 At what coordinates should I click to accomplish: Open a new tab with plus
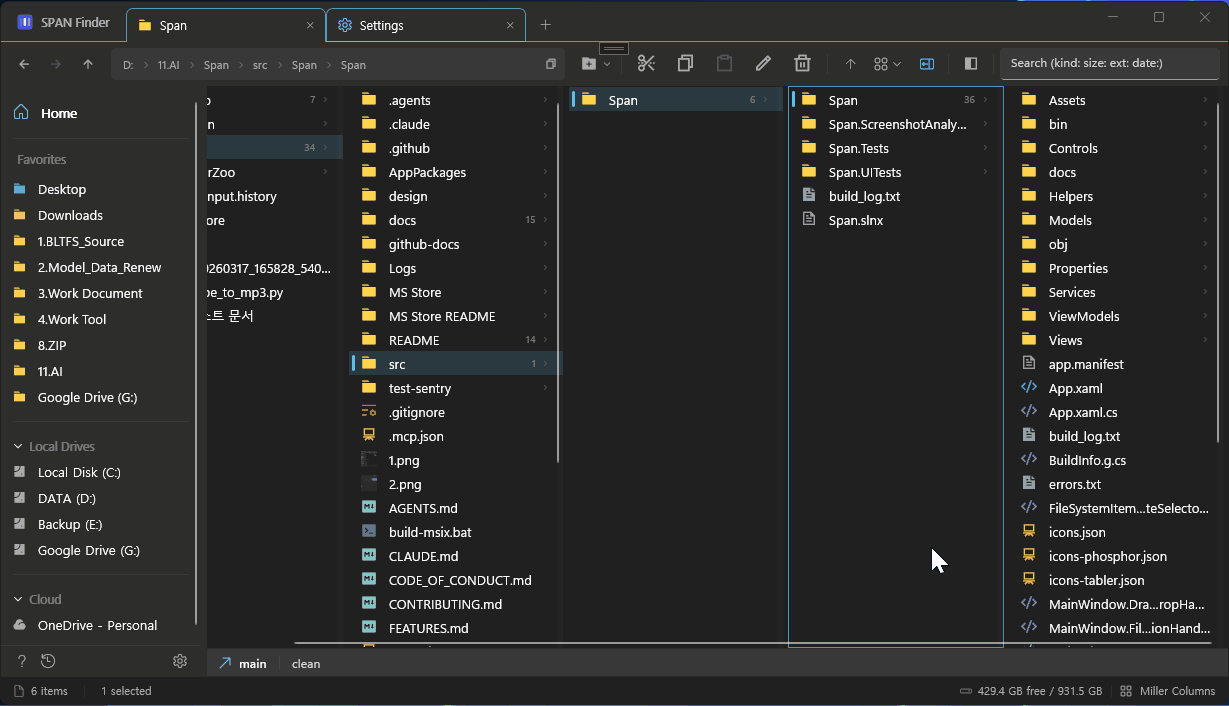pyautogui.click(x=545, y=25)
